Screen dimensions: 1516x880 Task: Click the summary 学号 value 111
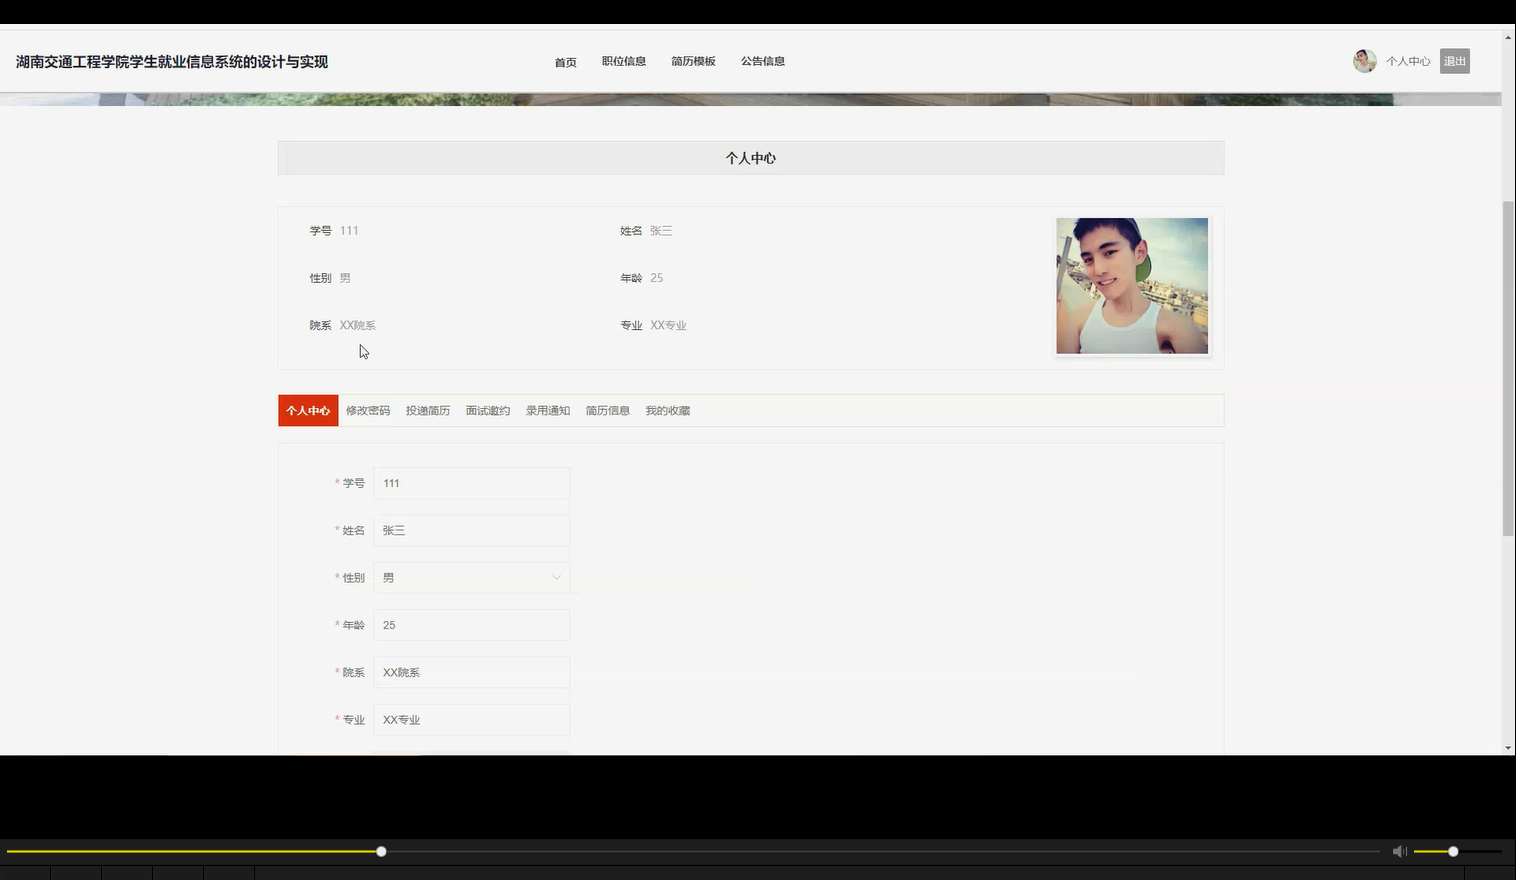349,231
